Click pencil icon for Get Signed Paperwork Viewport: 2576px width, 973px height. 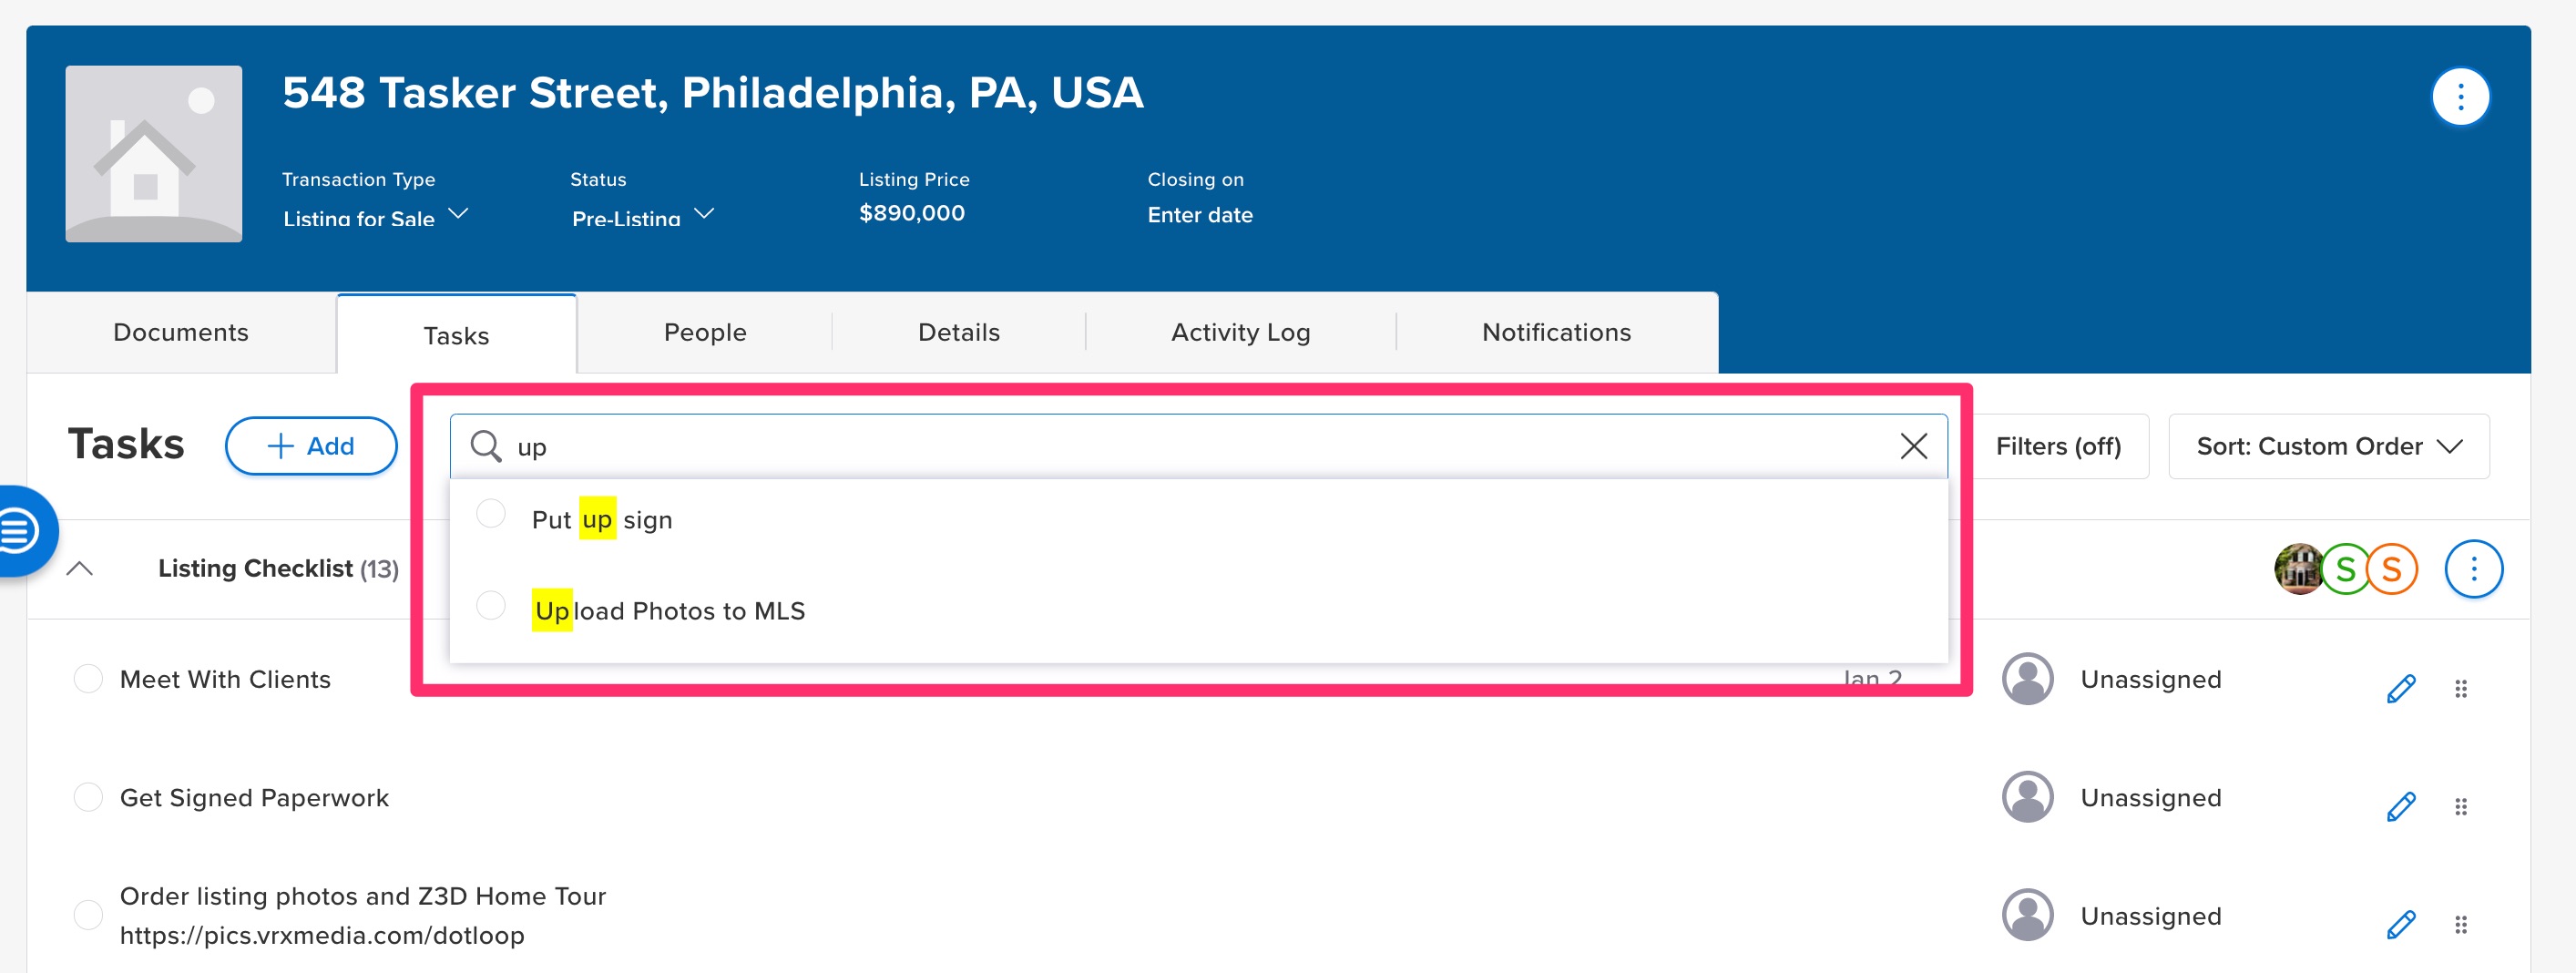[x=2400, y=807]
